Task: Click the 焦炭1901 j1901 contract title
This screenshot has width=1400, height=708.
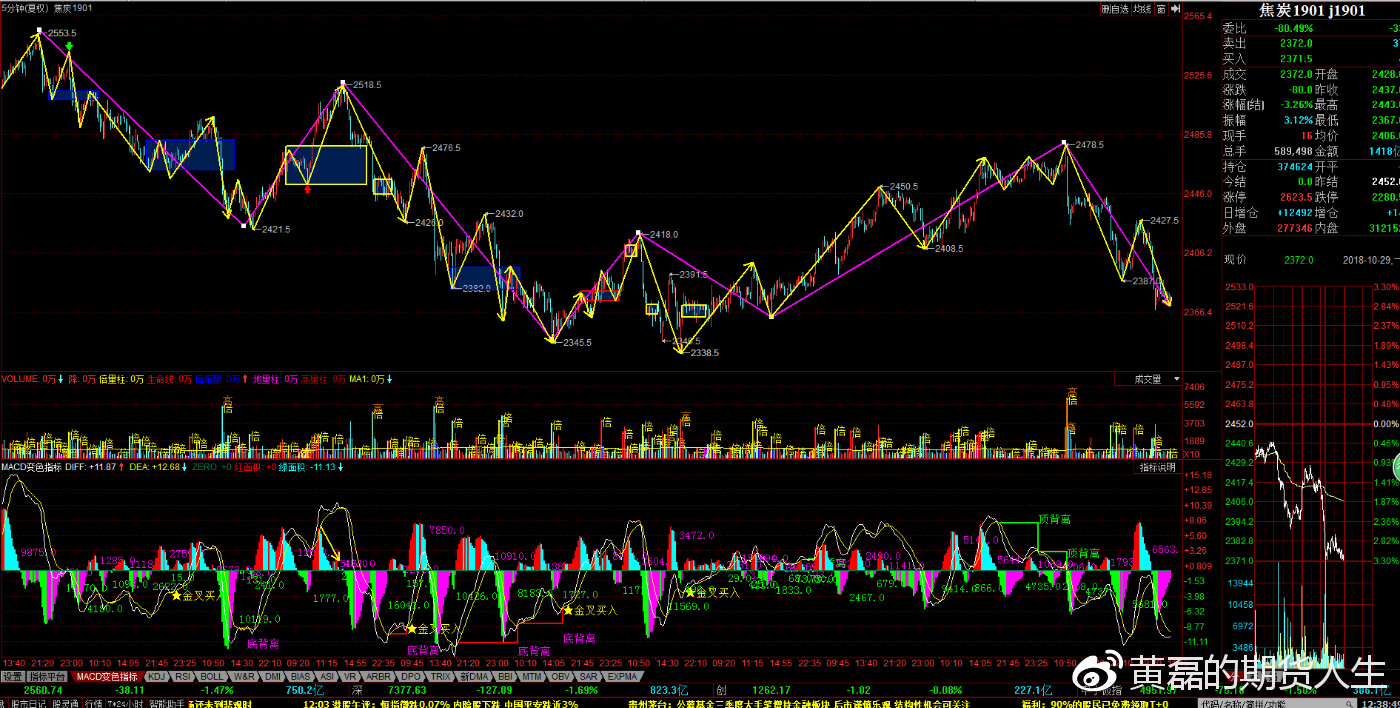Action: 1312,11
